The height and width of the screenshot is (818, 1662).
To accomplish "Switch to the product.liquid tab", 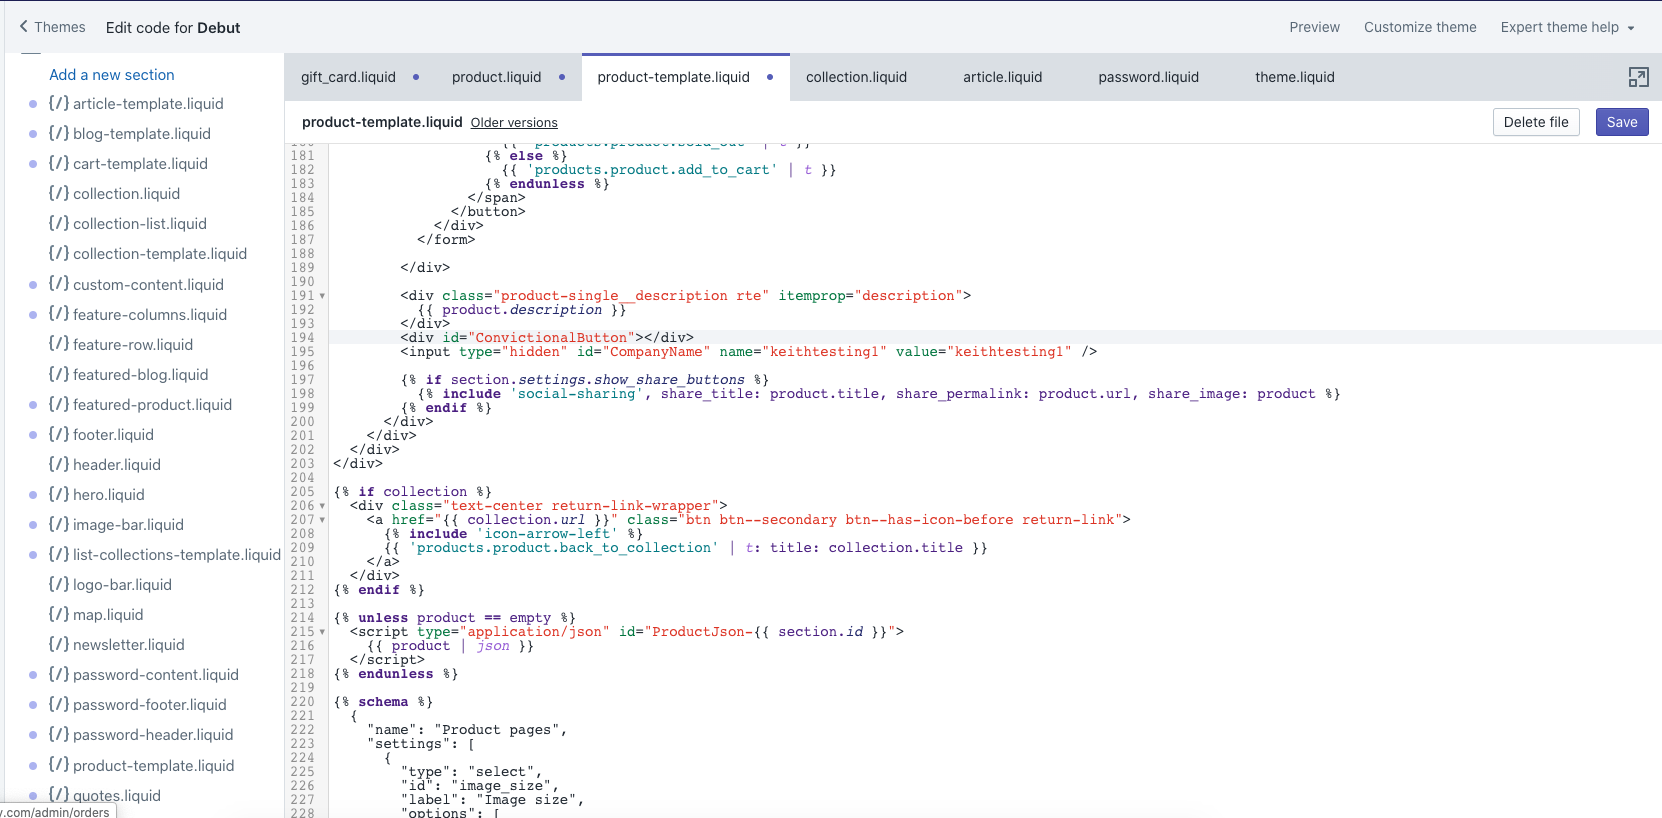I will click(496, 77).
